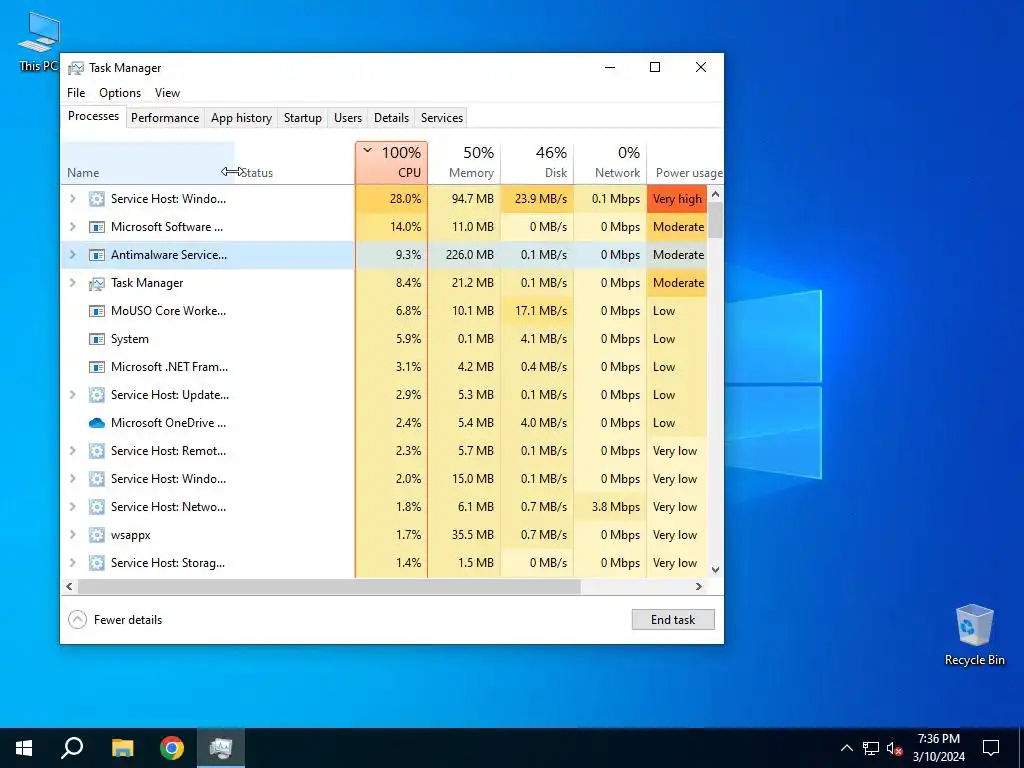Click the Microsoft OneDrive cloud icon

[97, 423]
